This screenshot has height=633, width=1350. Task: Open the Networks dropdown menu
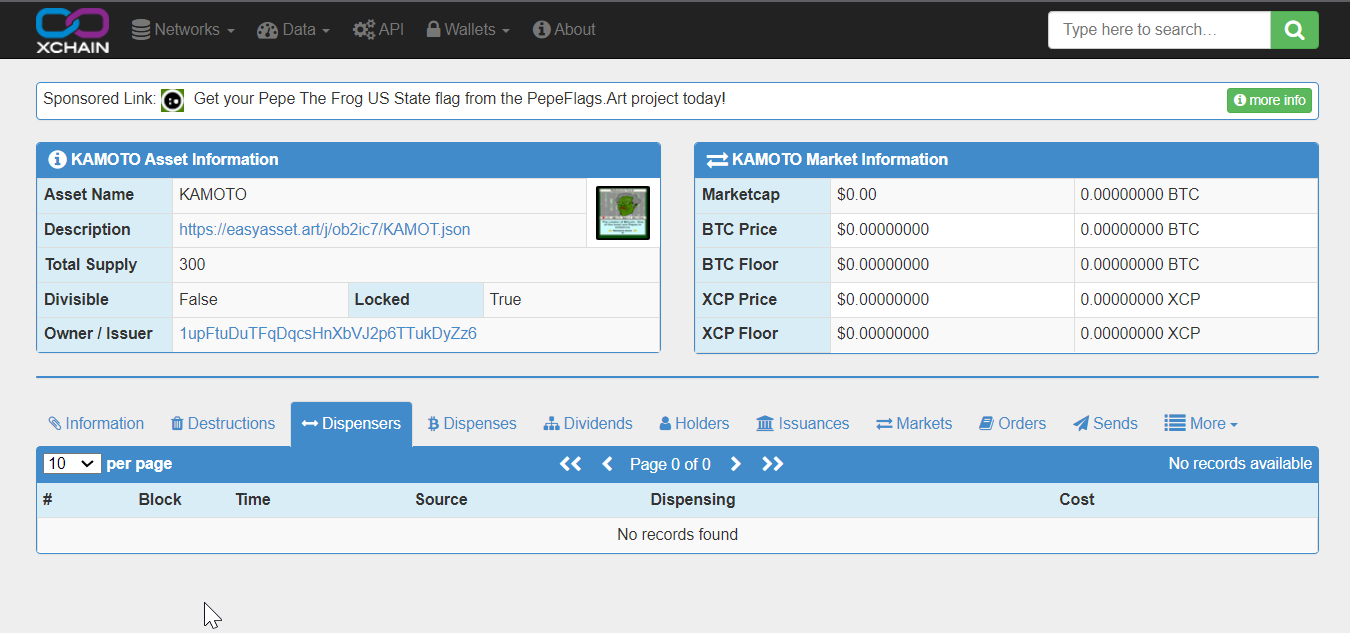point(183,30)
